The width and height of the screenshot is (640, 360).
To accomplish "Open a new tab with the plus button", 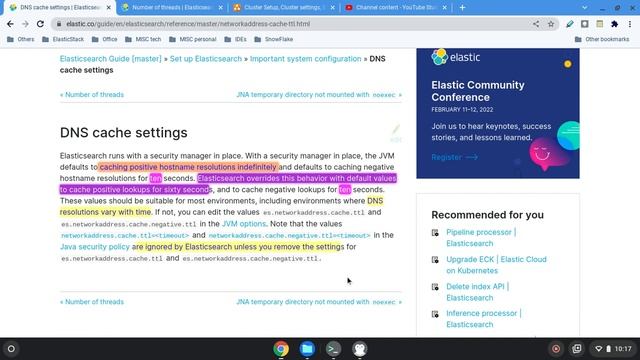I will 462,7.
